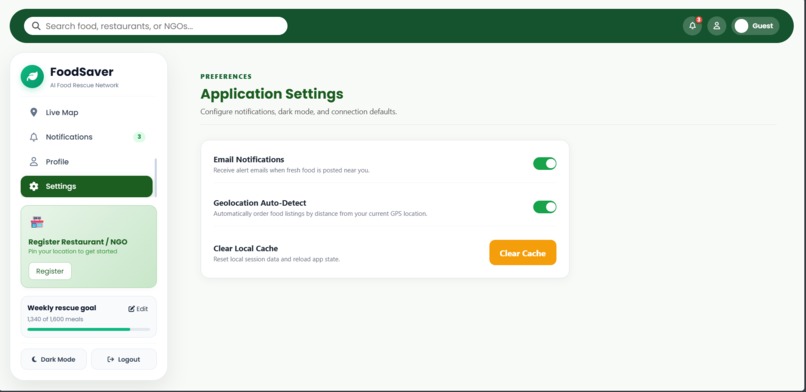Viewport: 806px width, 392px height.
Task: Click the Live Map pin icon
Action: pyautogui.click(x=33, y=113)
